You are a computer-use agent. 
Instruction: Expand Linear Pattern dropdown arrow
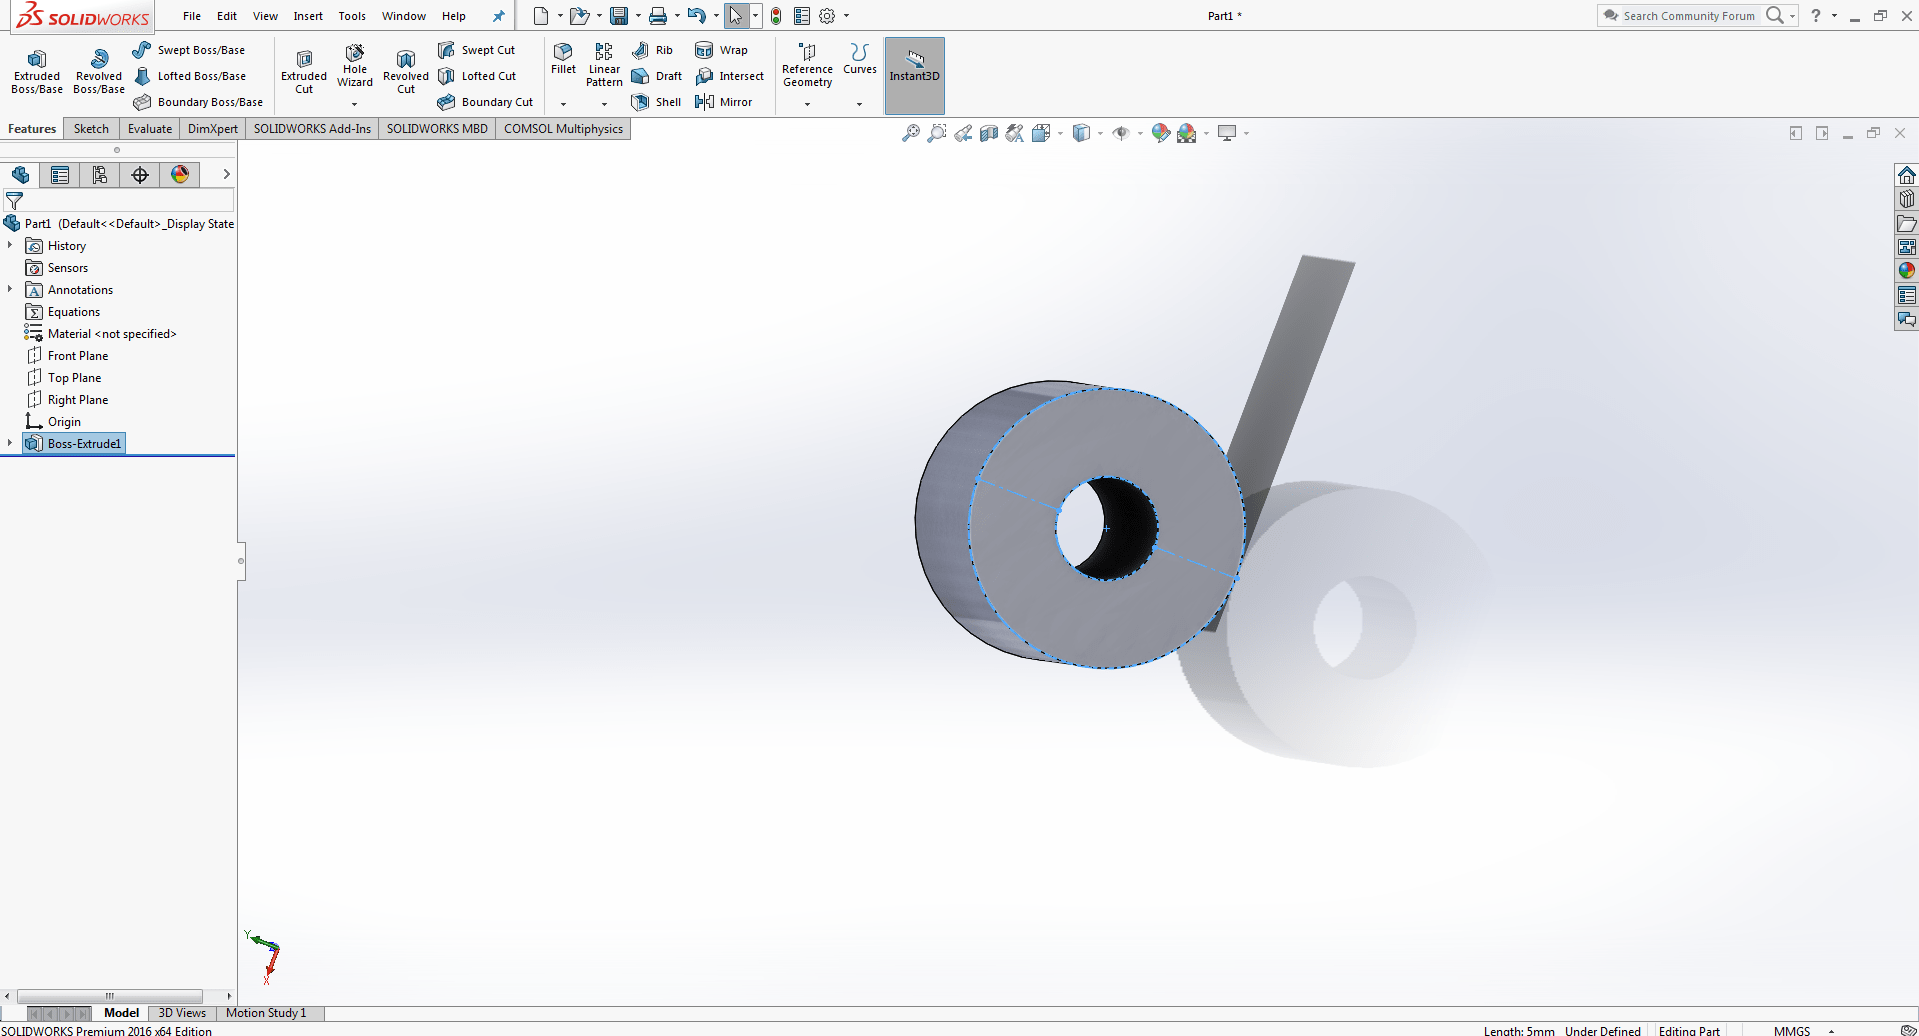coord(604,104)
